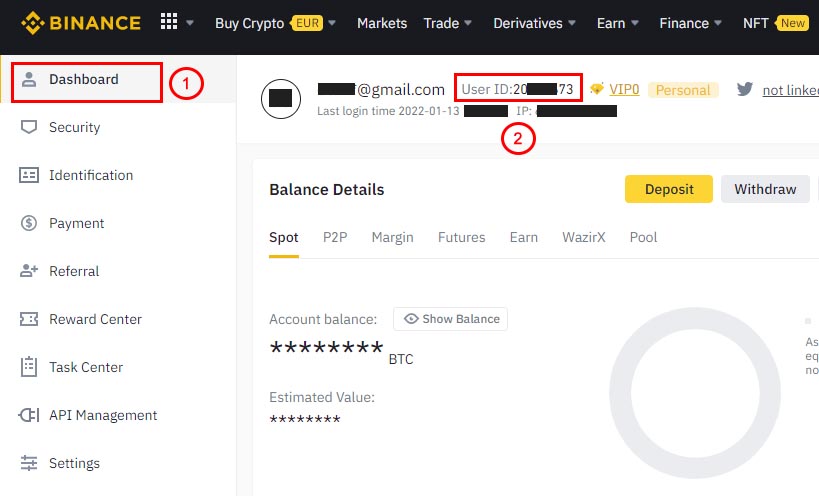Expand the Derivatives dropdown menu
The height and width of the screenshot is (496, 819).
click(535, 23)
